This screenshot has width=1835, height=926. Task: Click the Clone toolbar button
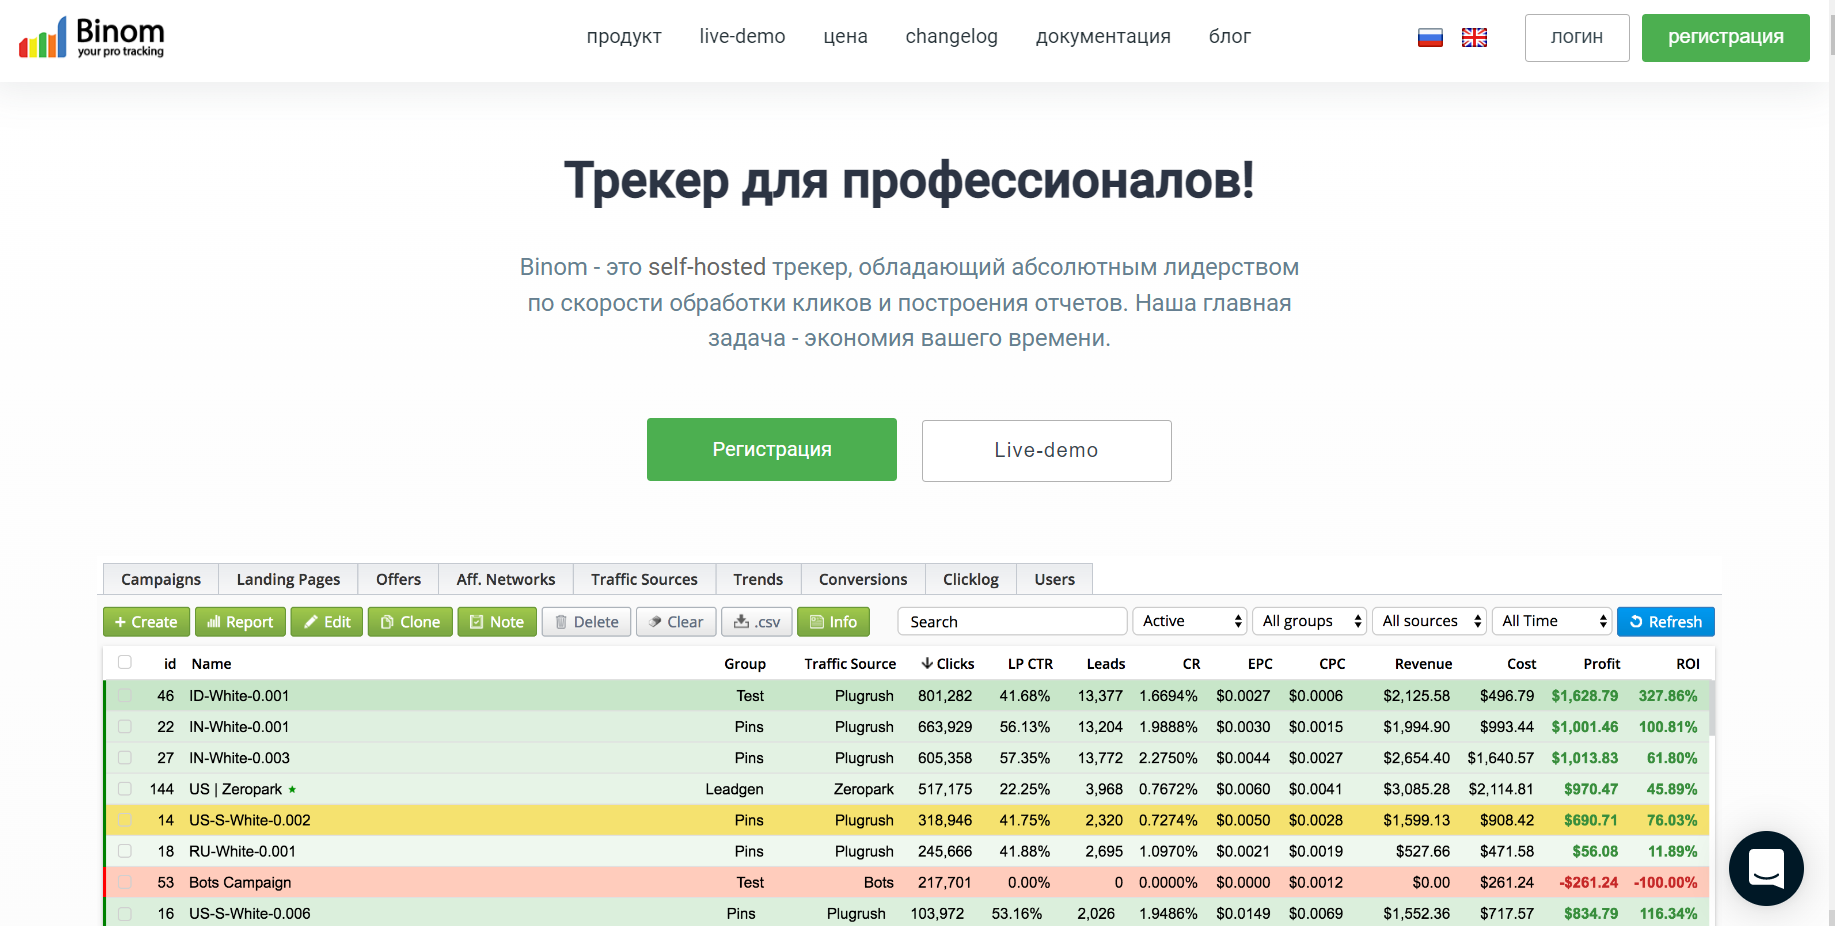[x=410, y=622]
